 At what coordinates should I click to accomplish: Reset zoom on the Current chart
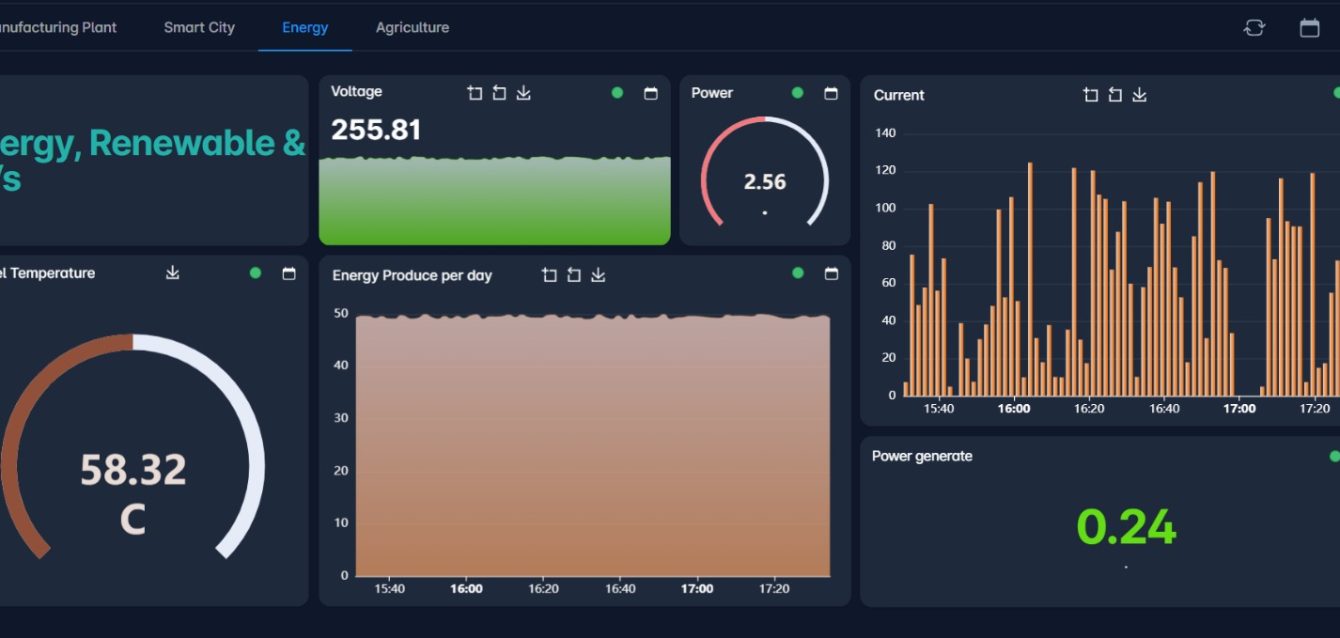pyautogui.click(x=1115, y=95)
